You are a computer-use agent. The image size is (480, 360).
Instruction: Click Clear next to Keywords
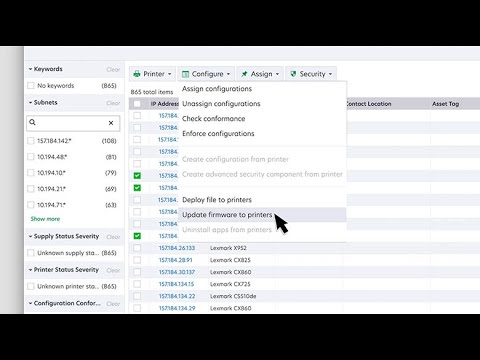[x=113, y=70]
